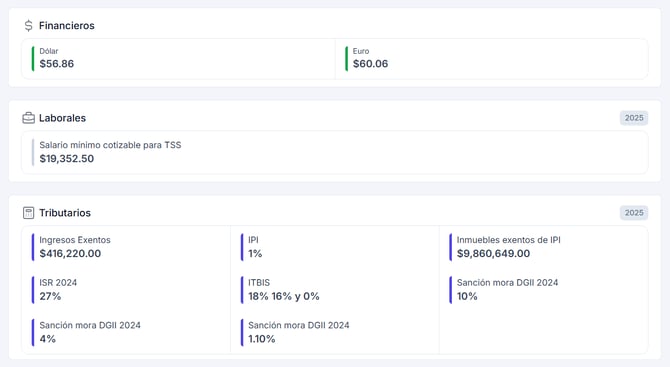Viewport: 670px width, 367px height.
Task: Select the ISR 2024 27% indicator
Action: (x=54, y=290)
